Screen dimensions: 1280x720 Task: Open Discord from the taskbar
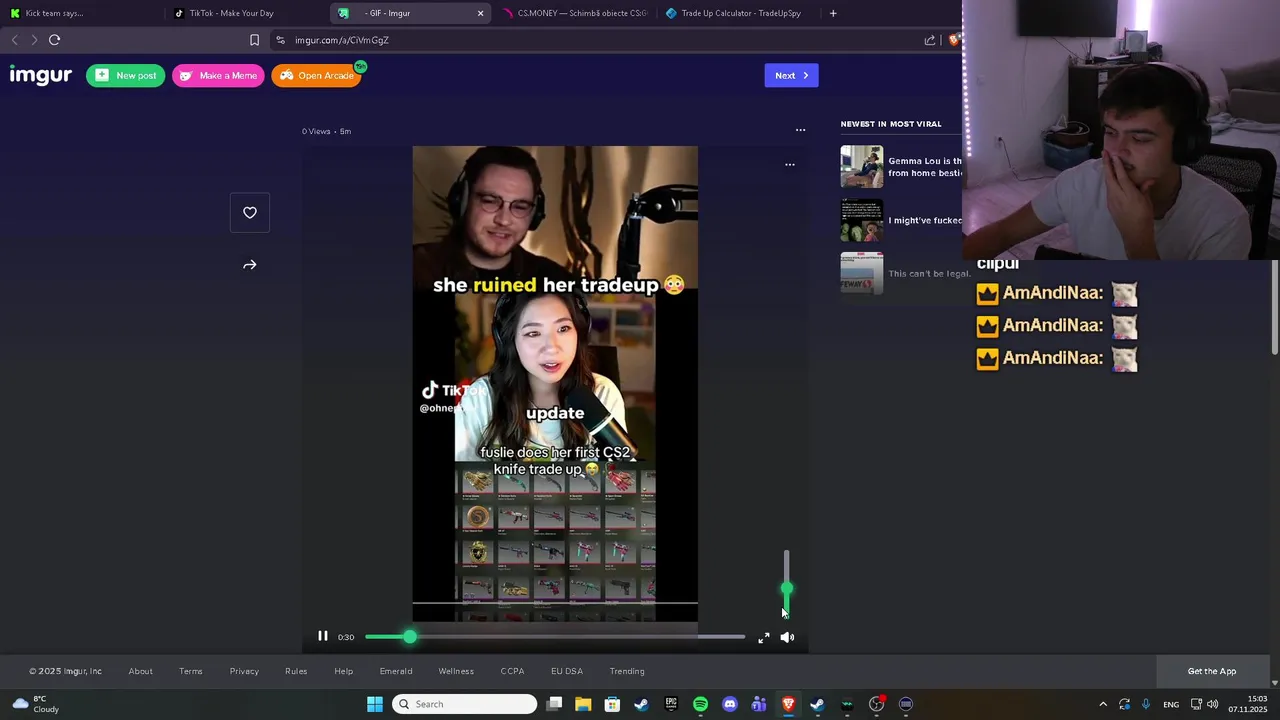(x=730, y=704)
